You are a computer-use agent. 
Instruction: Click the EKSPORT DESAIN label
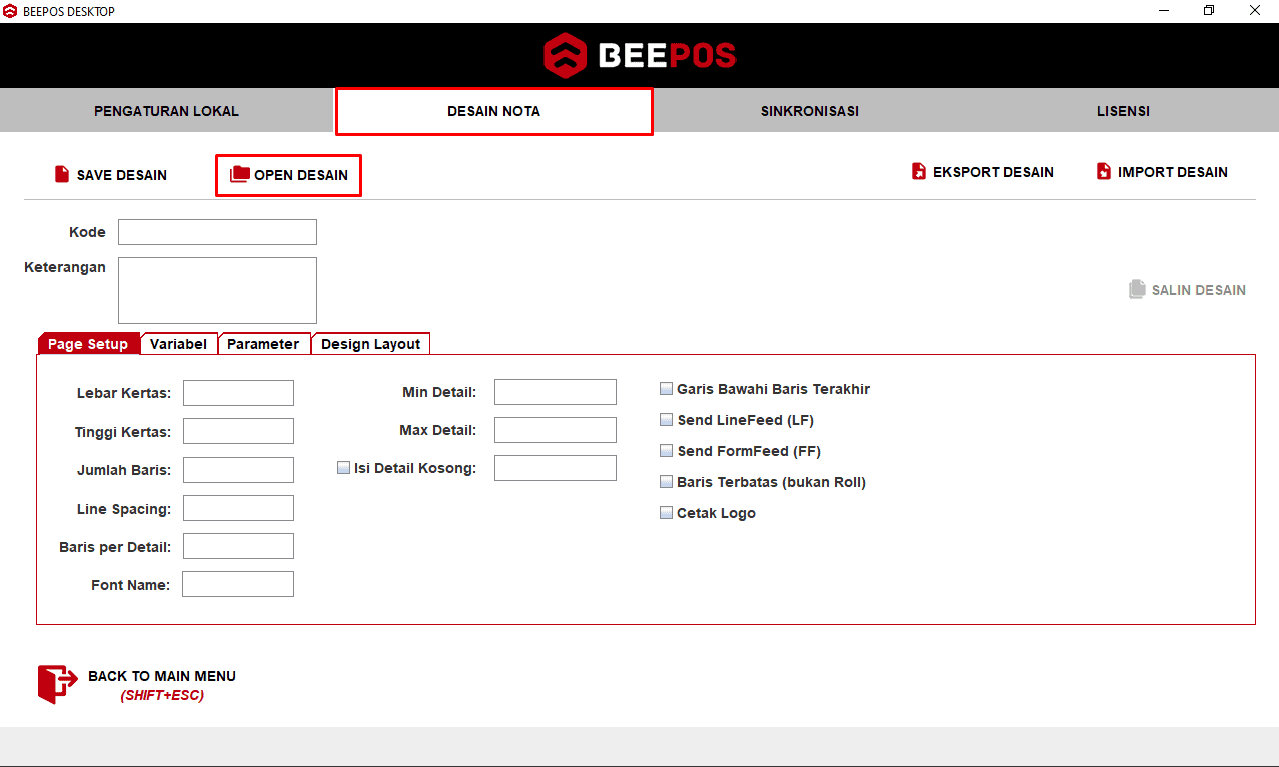click(993, 172)
